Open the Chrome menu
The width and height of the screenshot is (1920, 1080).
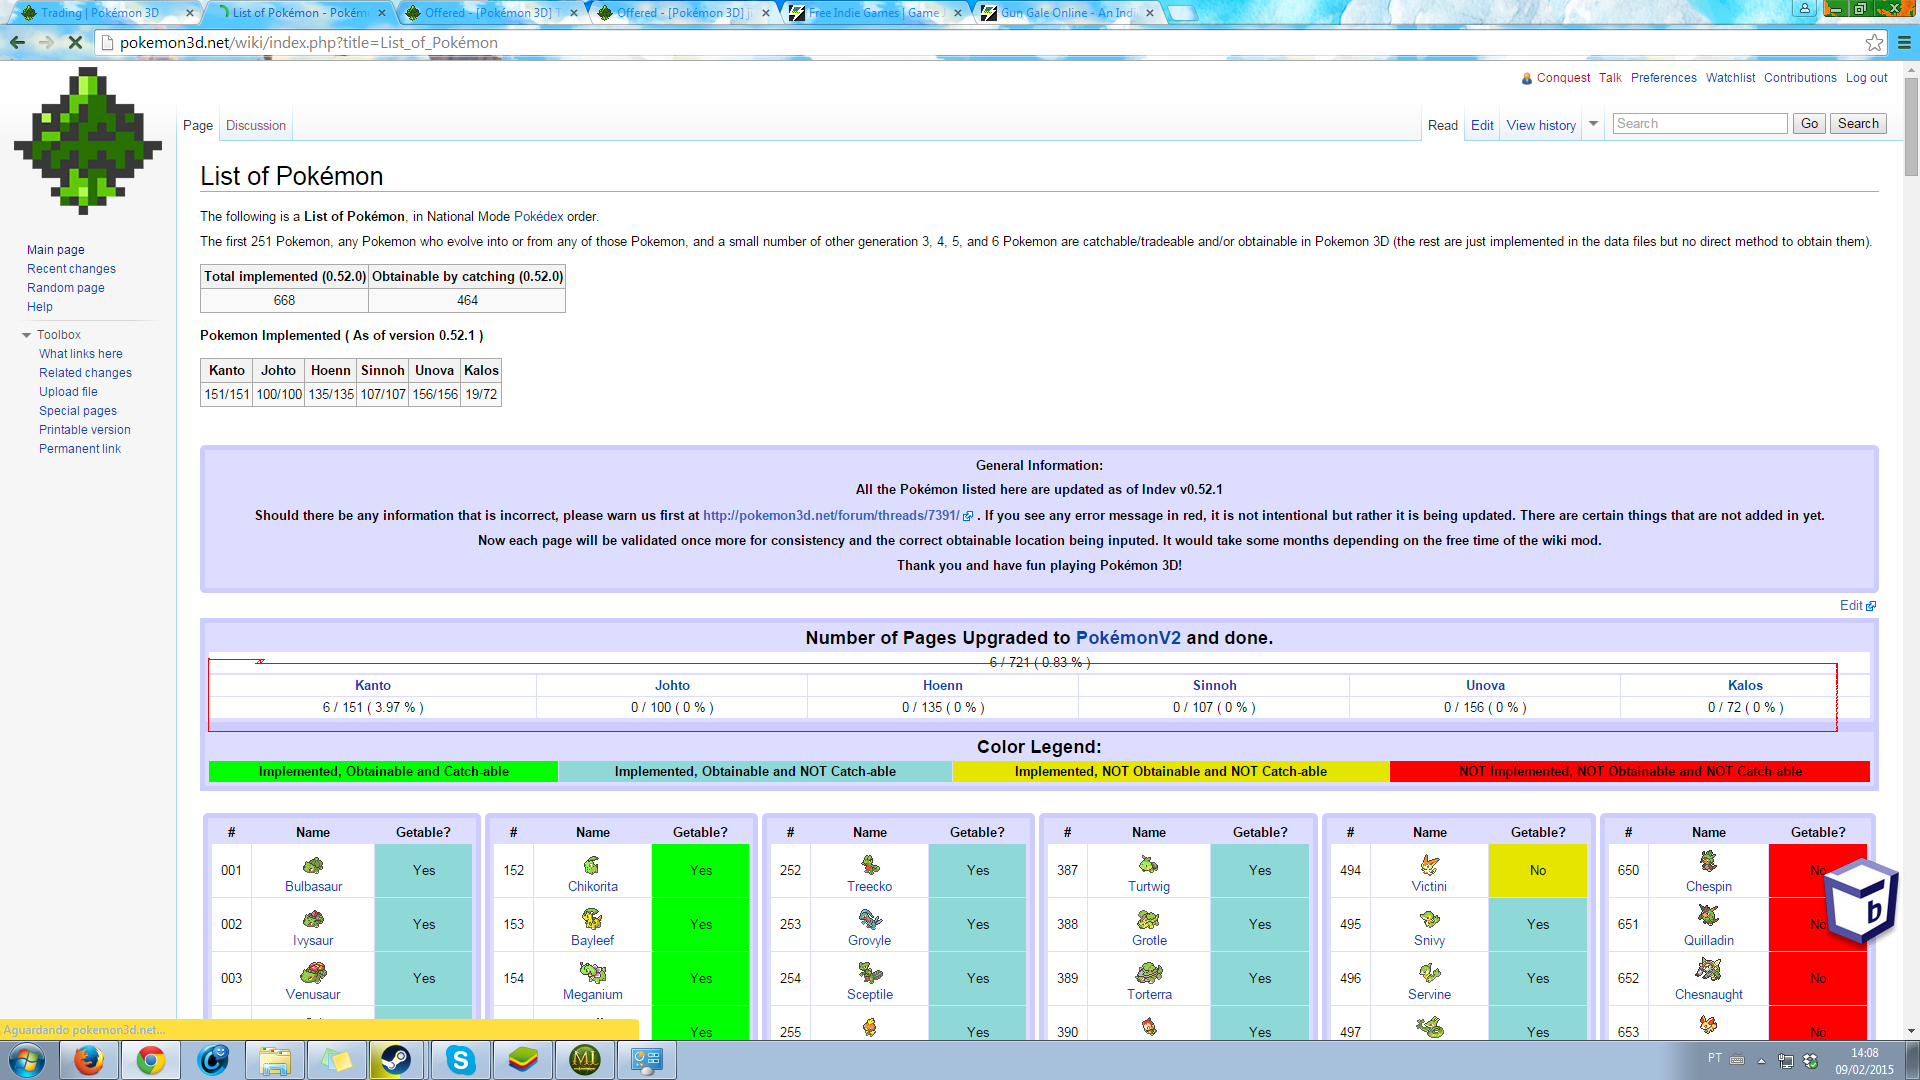[1904, 42]
